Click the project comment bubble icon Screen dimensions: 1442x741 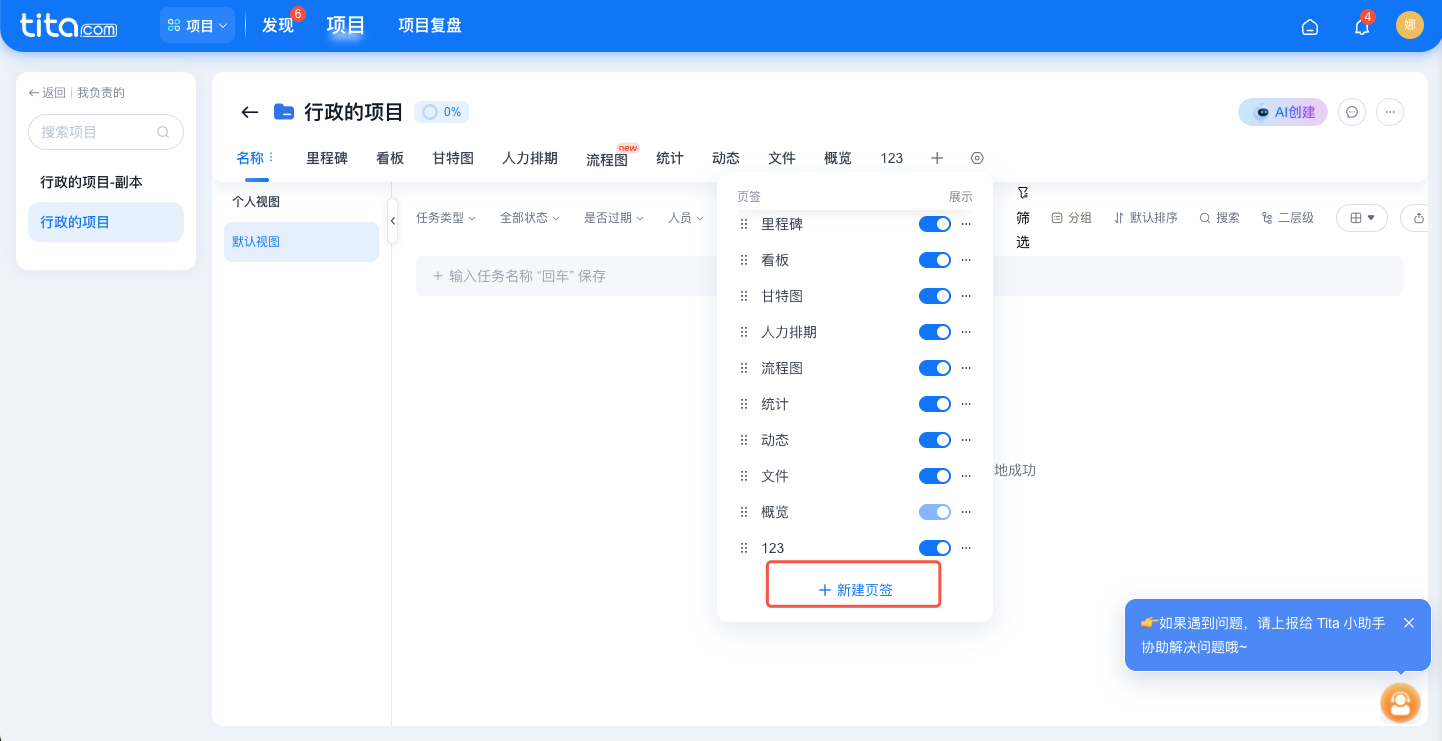coord(1352,112)
